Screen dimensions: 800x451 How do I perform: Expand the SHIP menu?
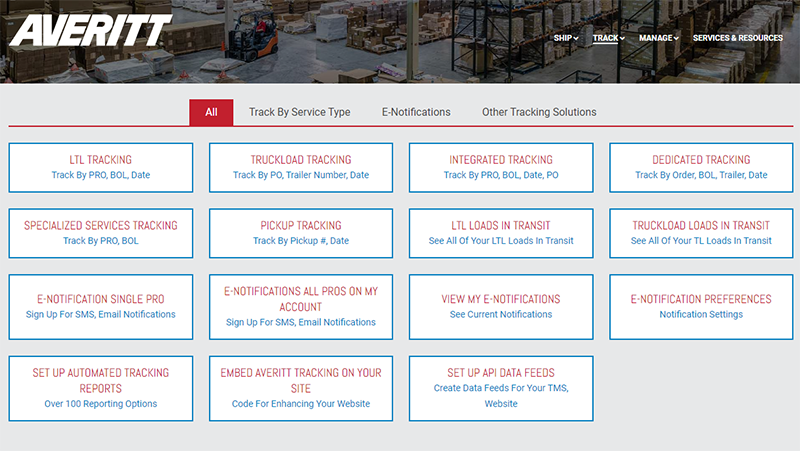coord(566,38)
